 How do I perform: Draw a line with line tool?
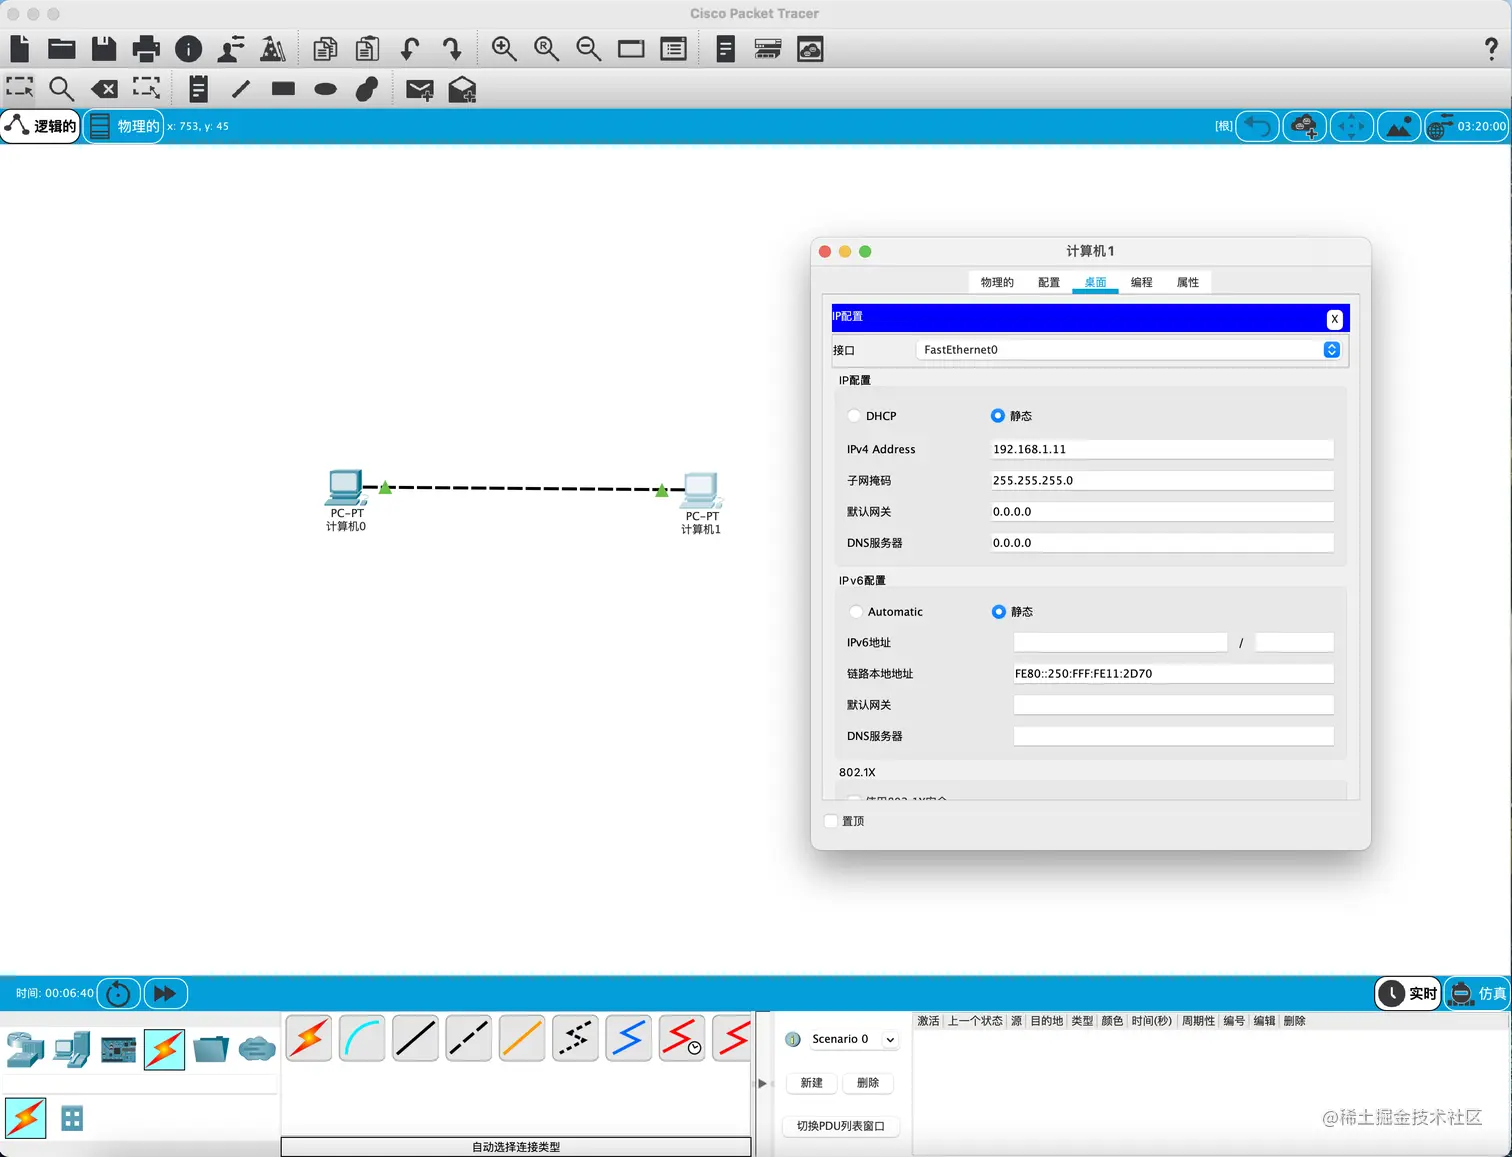click(x=241, y=89)
